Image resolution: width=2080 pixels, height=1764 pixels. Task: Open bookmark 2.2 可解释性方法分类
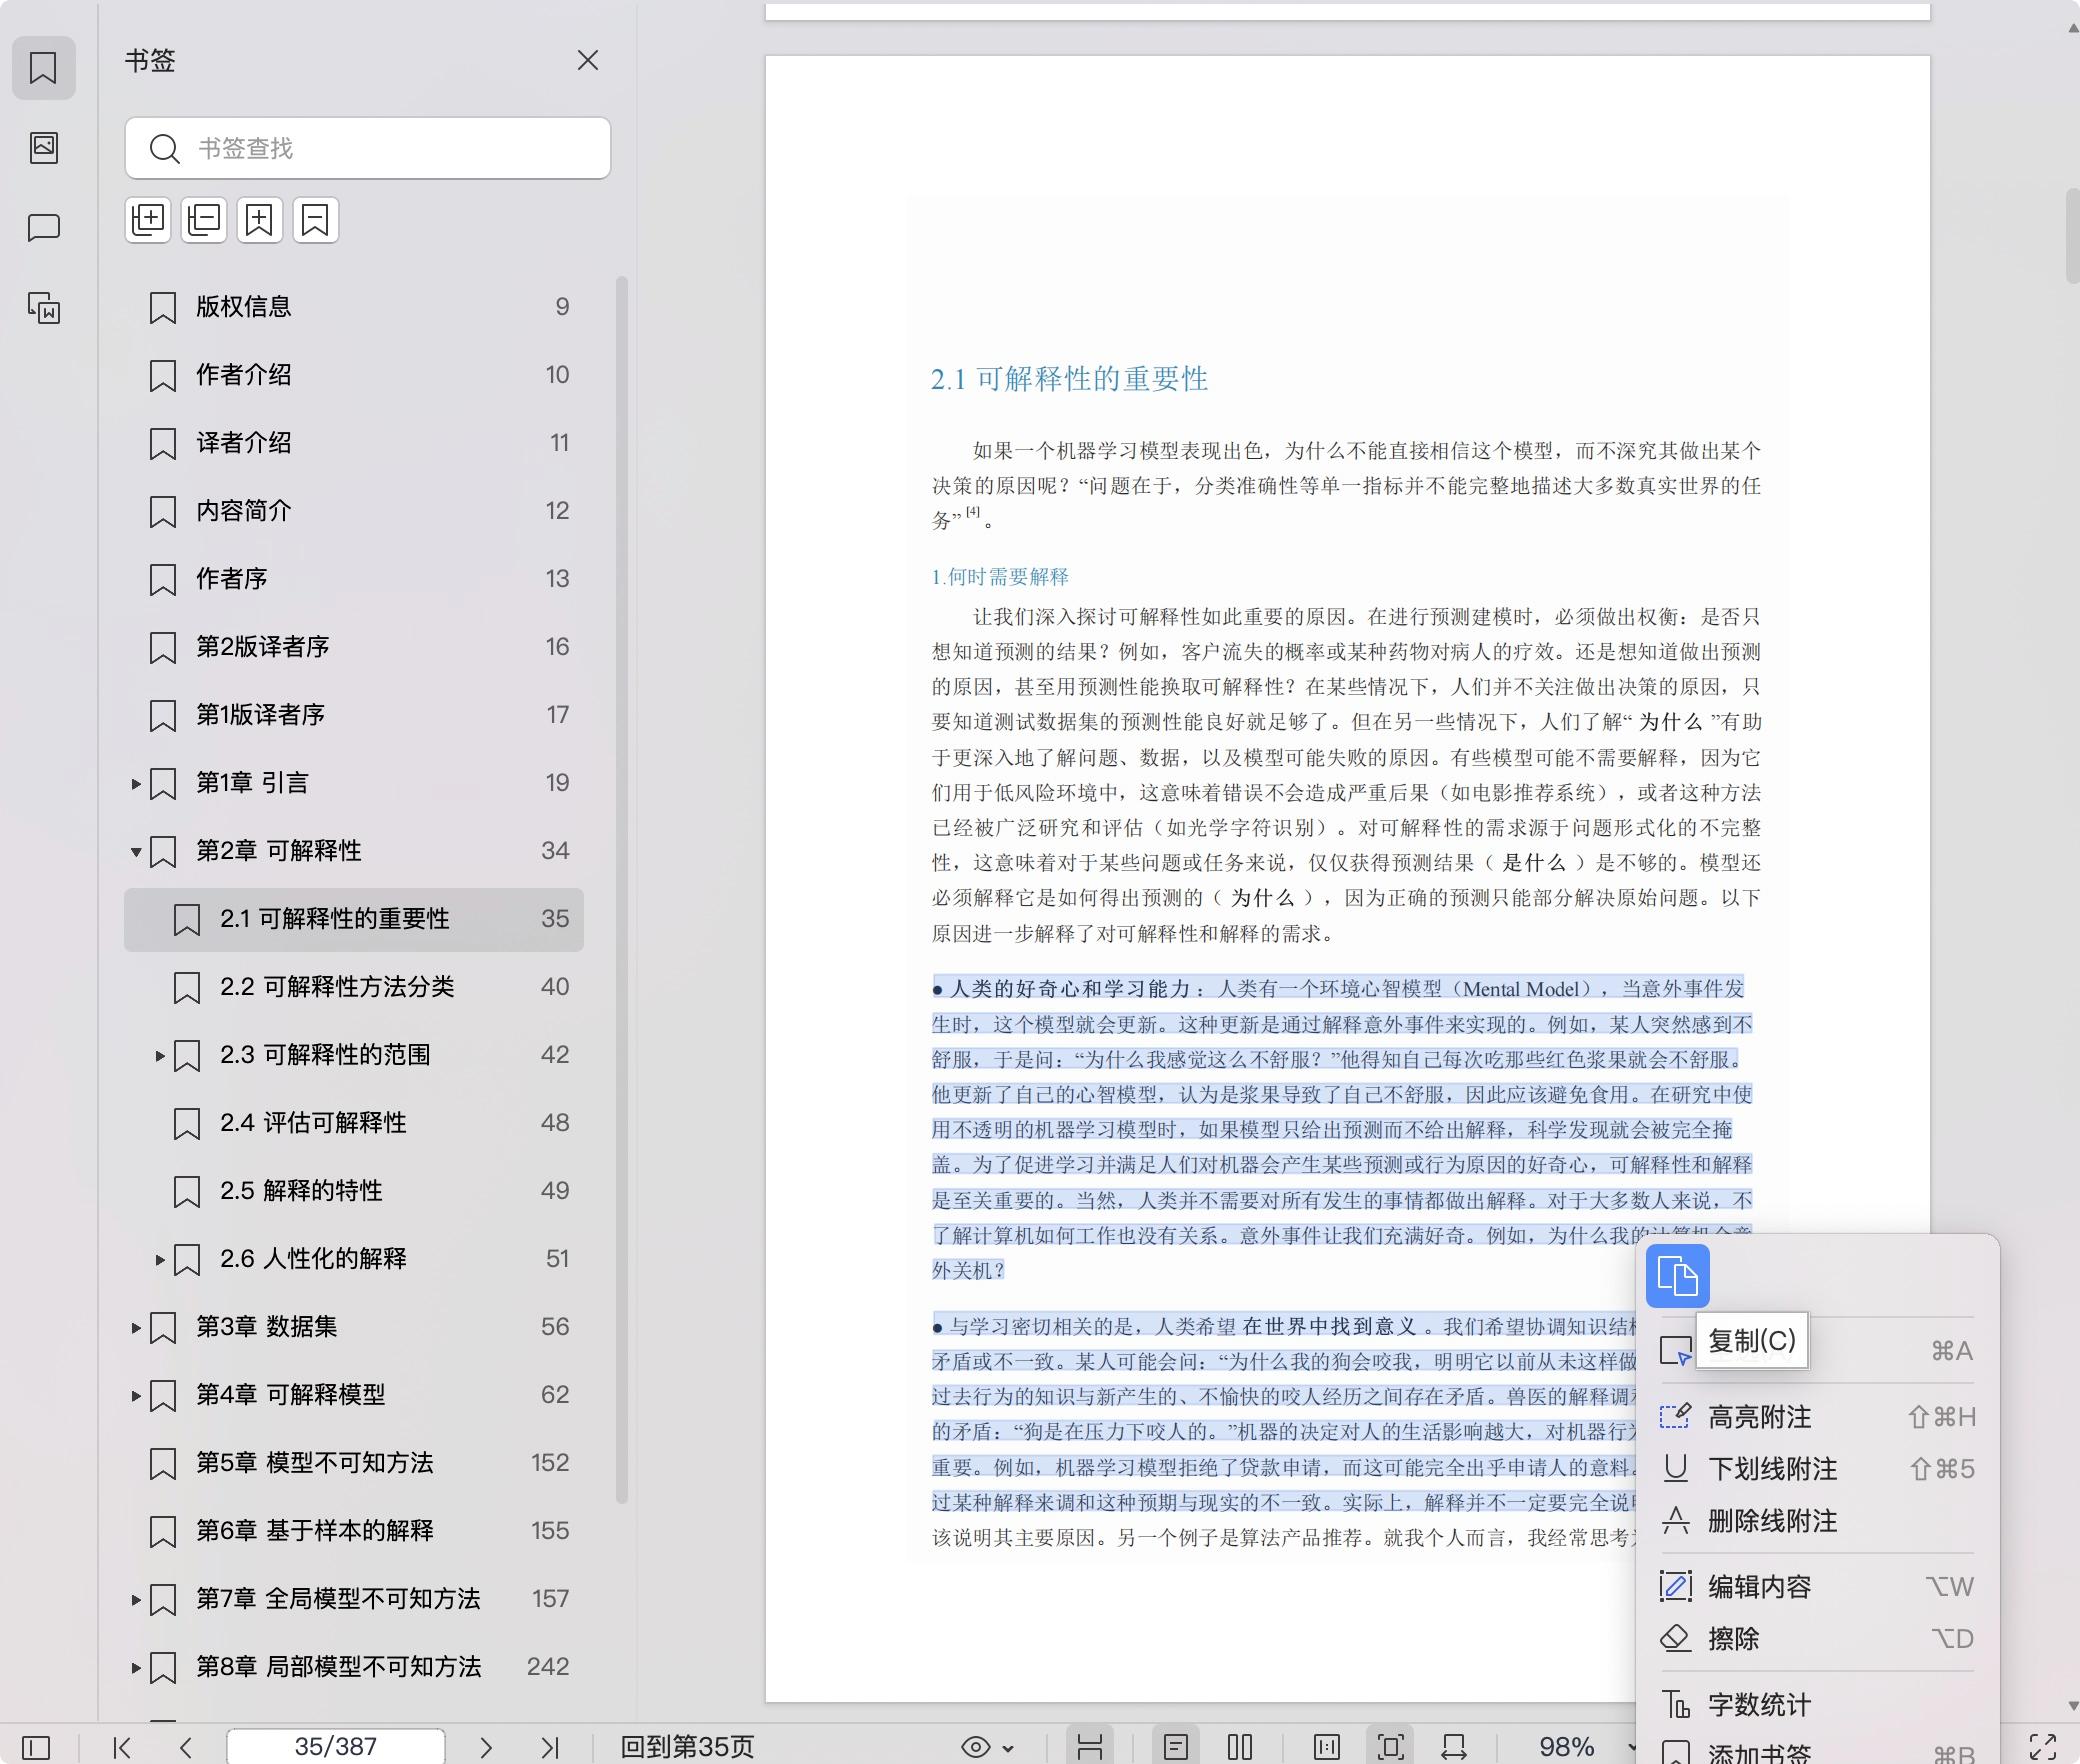337,987
